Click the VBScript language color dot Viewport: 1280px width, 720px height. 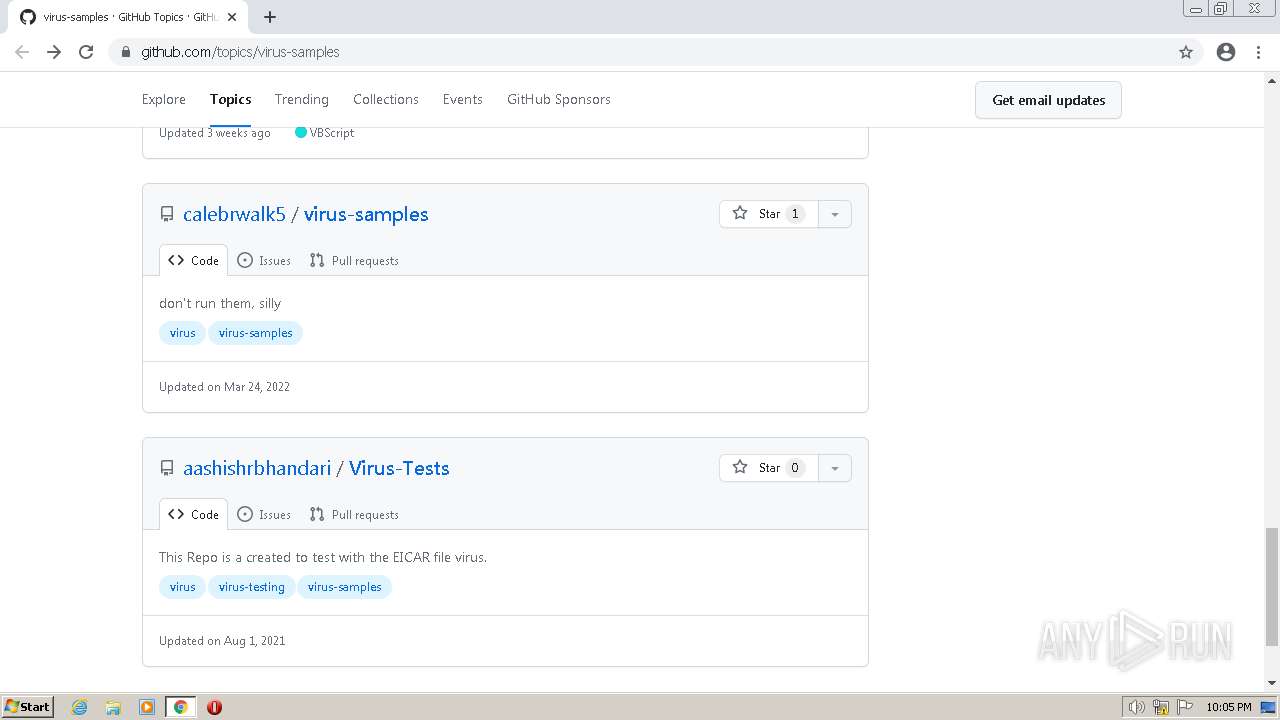(x=301, y=132)
